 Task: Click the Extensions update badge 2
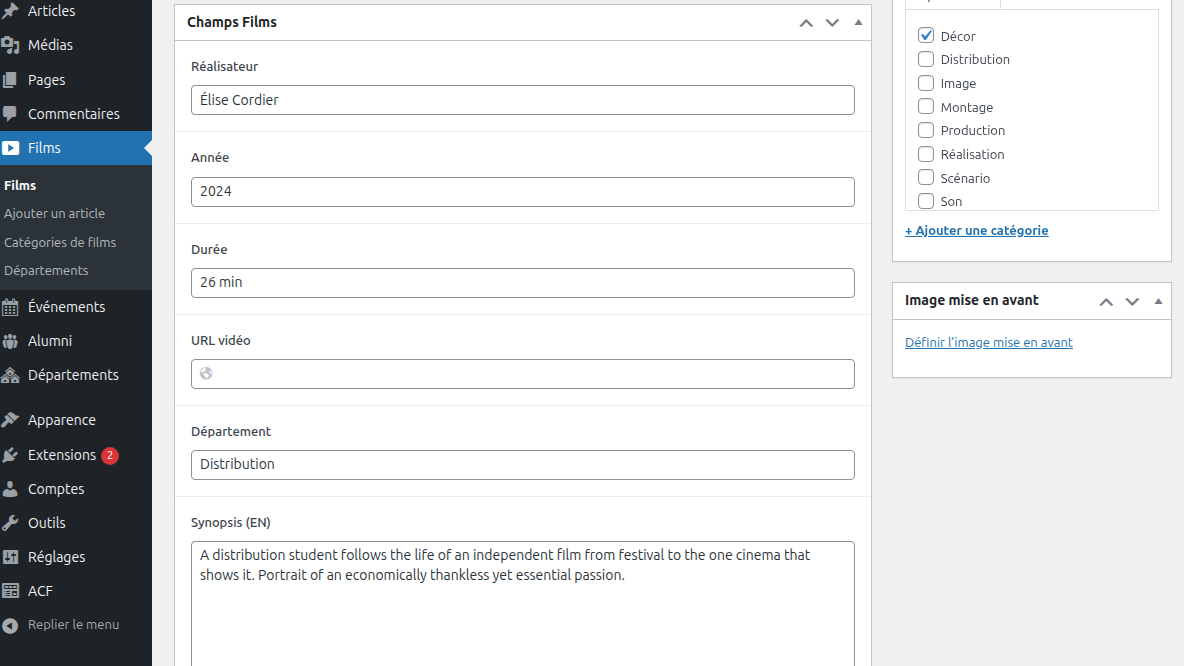(x=110, y=455)
